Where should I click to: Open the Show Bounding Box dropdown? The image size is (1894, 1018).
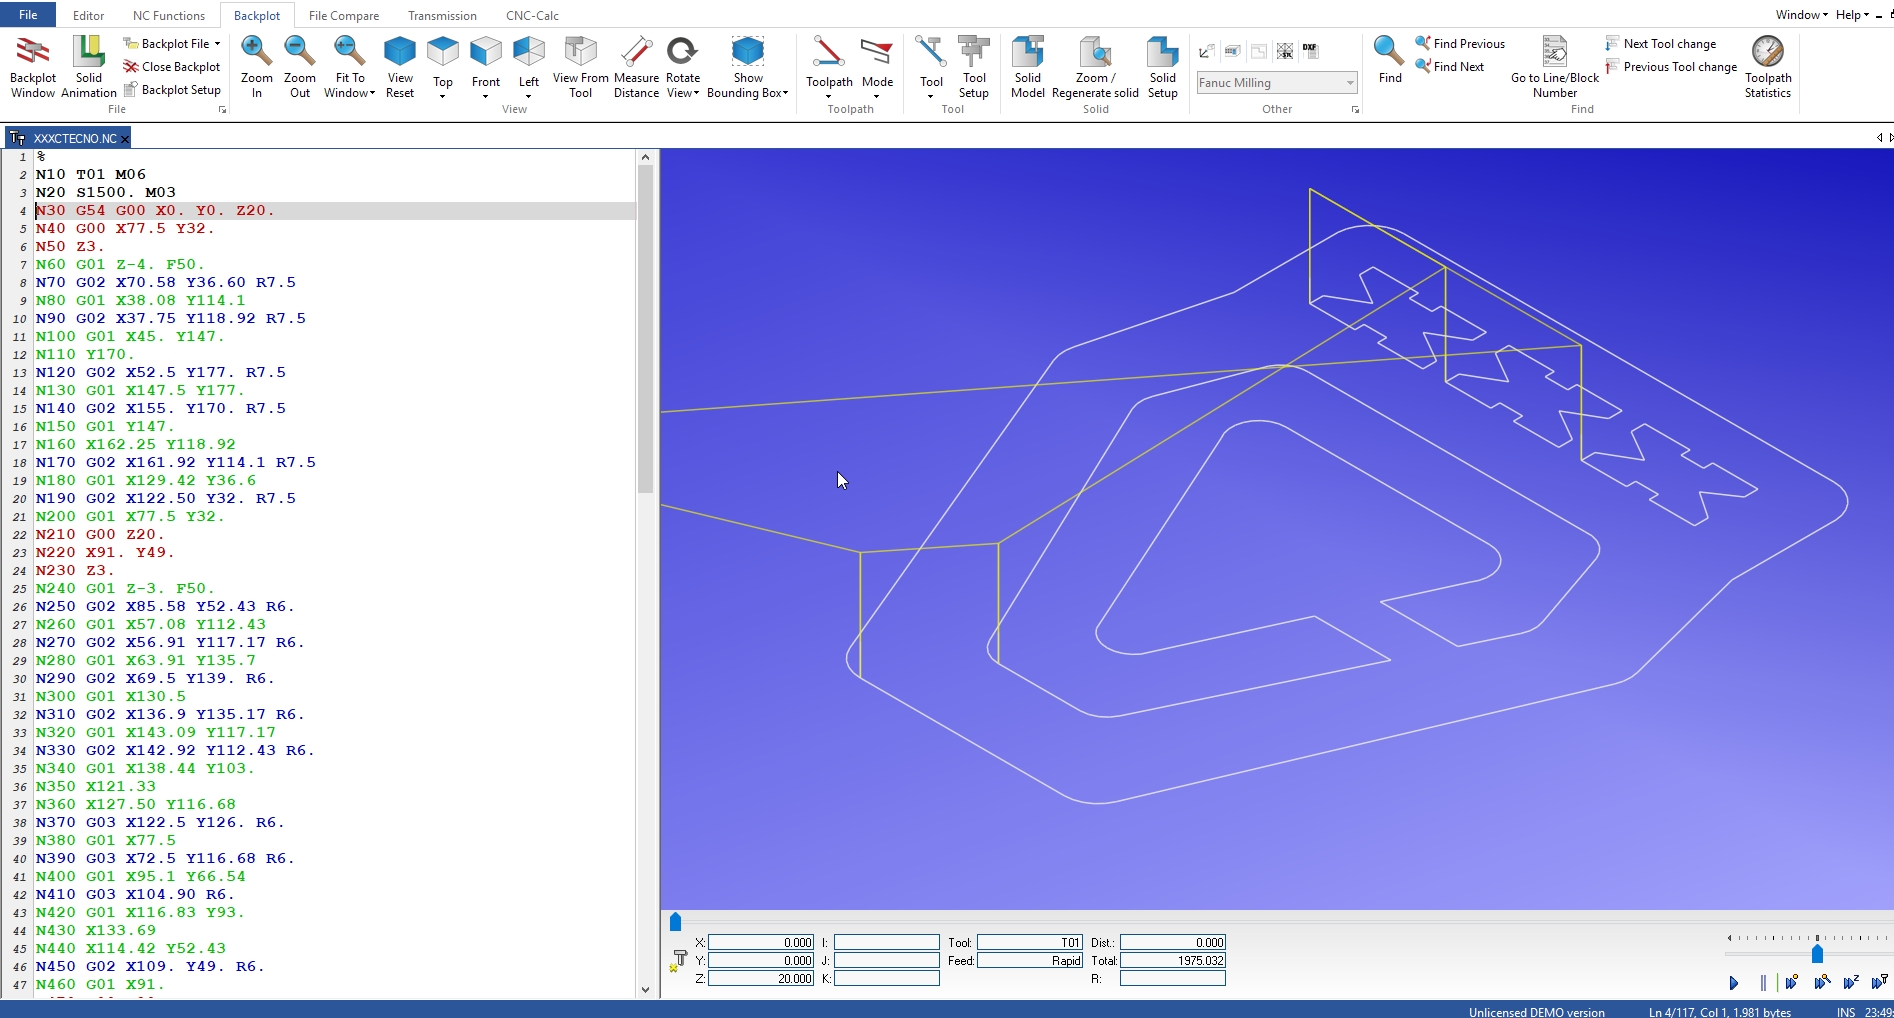click(747, 67)
